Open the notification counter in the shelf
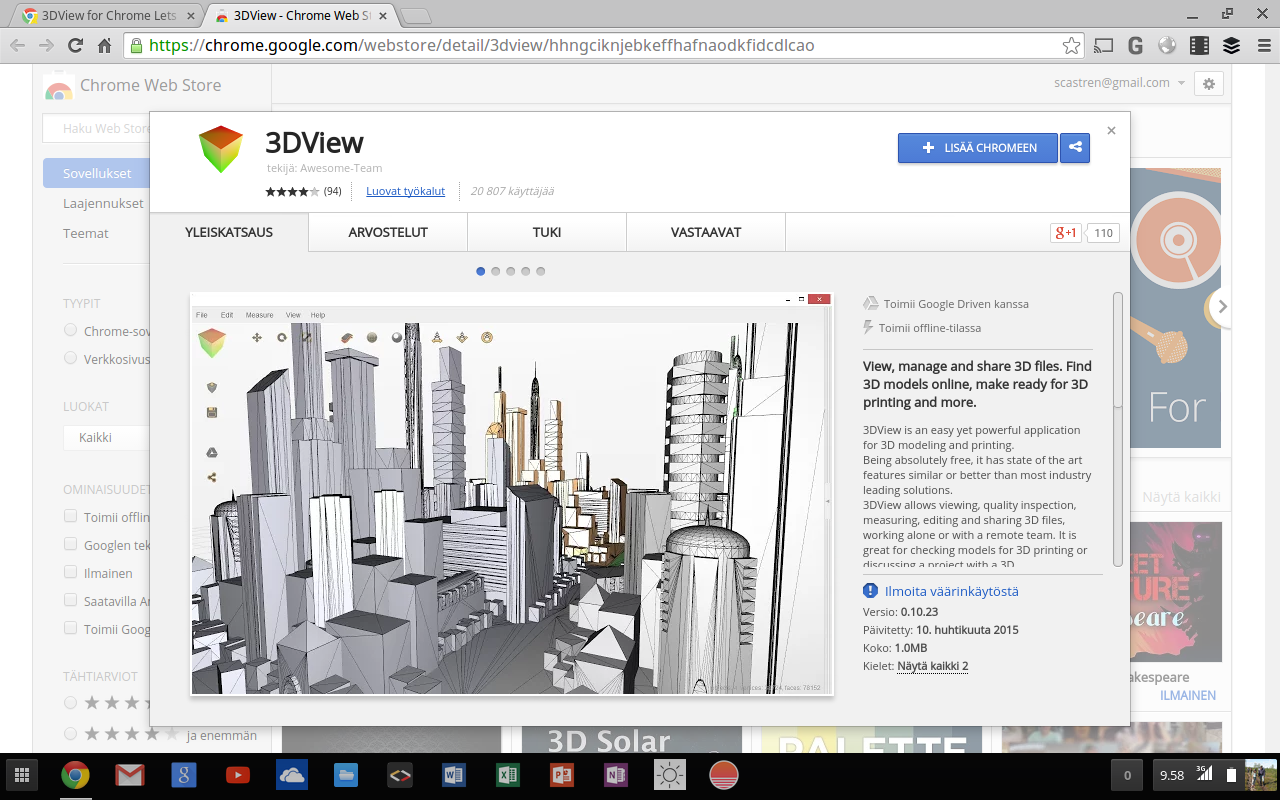 (x=1128, y=775)
